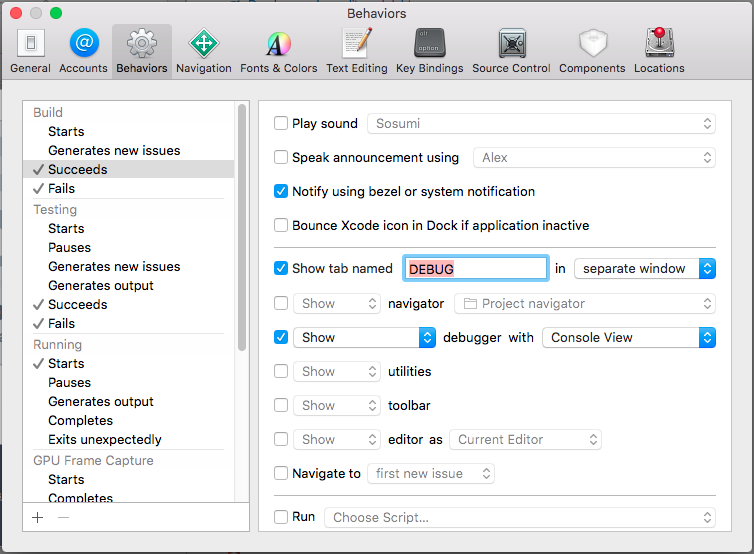Disable Notify using bezel or system notification
Image resolution: width=754 pixels, height=554 pixels.
tap(281, 191)
